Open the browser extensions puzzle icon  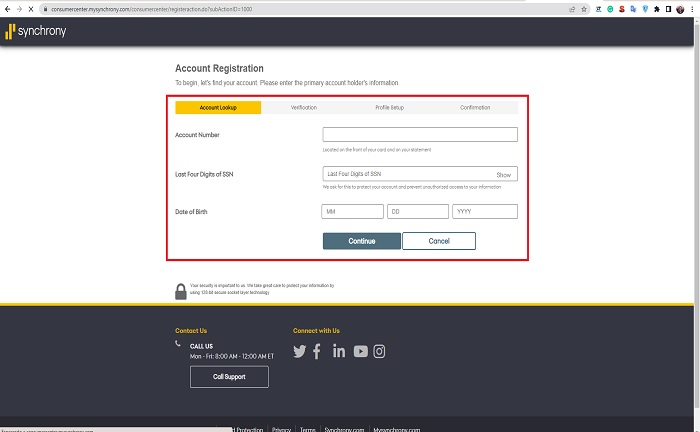pyautogui.click(x=656, y=7)
